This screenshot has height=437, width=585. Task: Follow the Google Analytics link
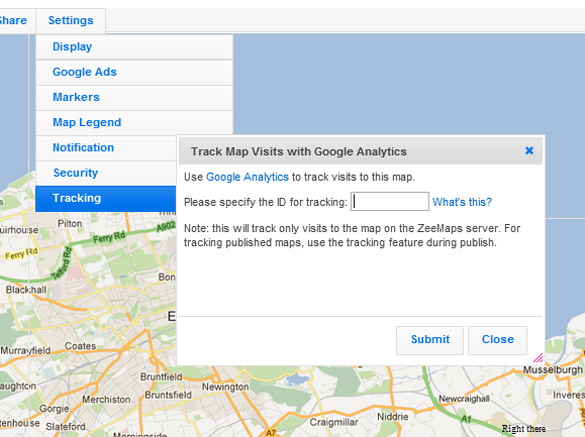247,177
